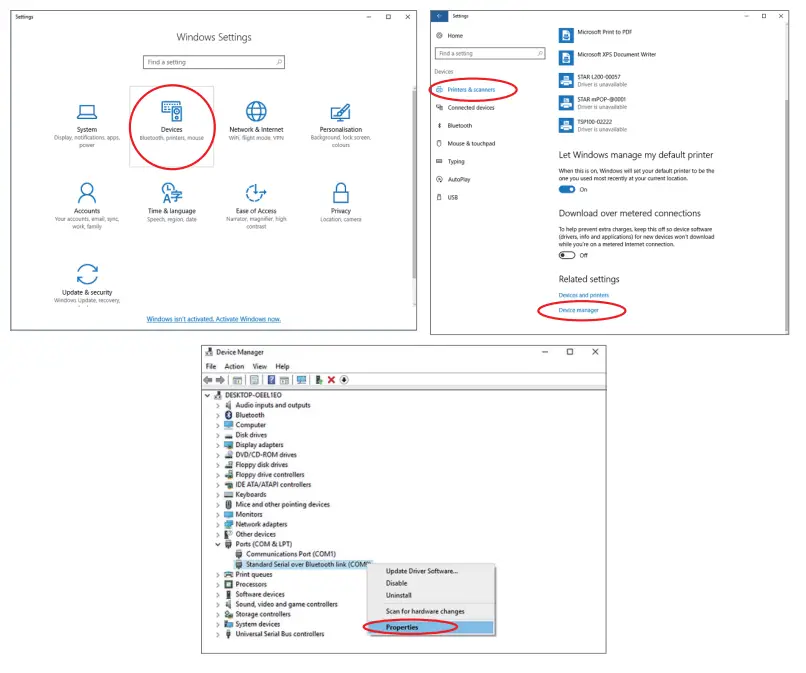Image resolution: width=806 pixels, height=673 pixels.
Task: Collapse the Ports (COM & LPT) node
Action: [x=218, y=544]
